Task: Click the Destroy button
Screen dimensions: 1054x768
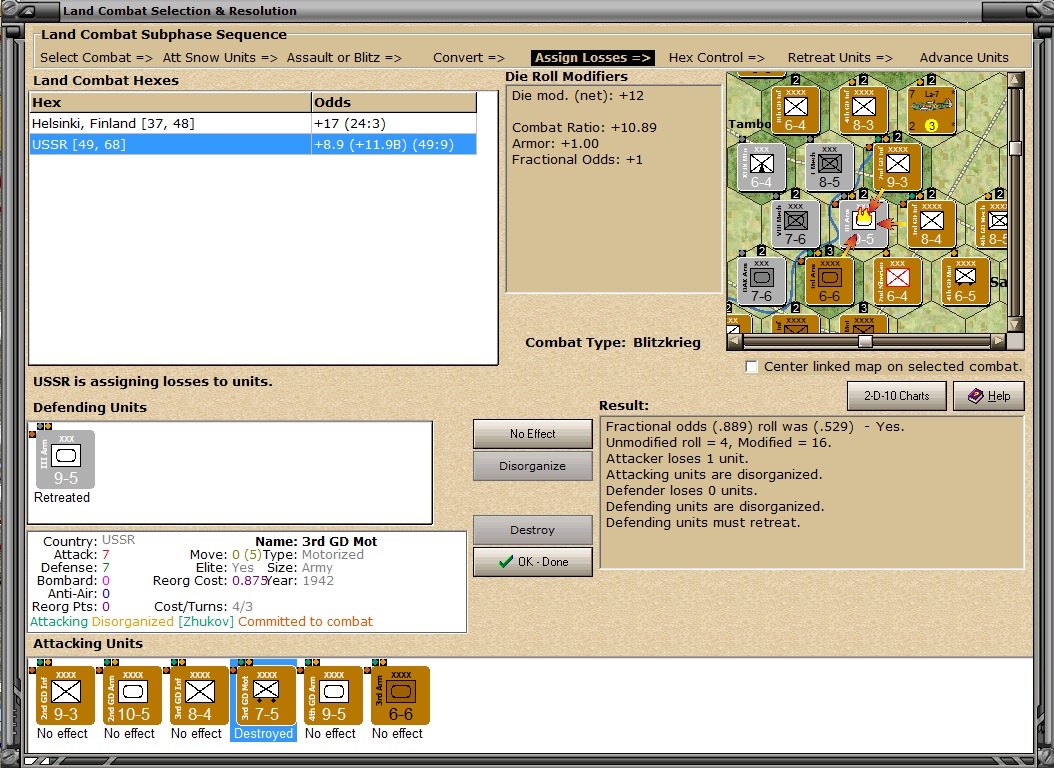Action: [x=532, y=530]
